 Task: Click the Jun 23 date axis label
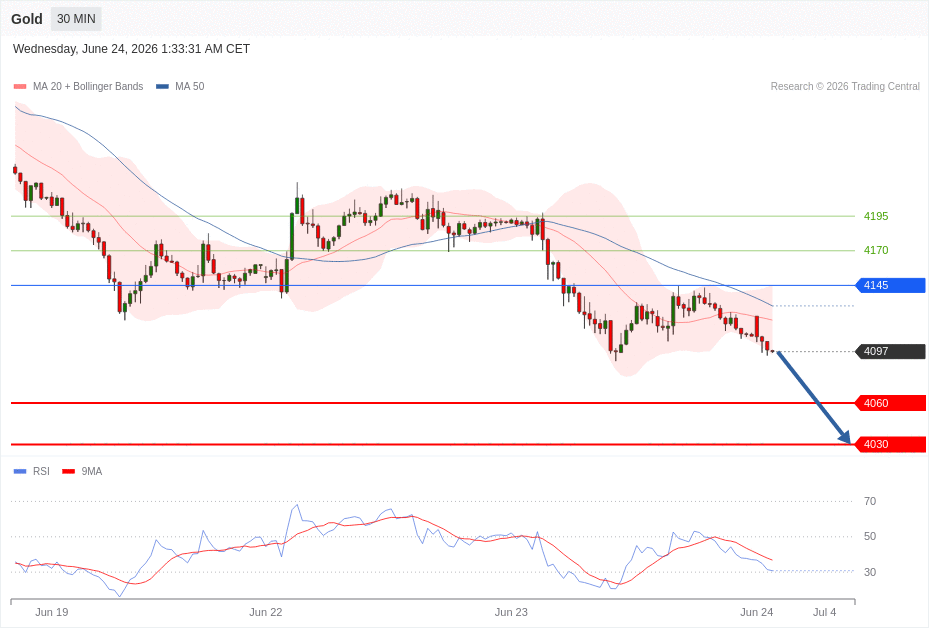point(511,612)
